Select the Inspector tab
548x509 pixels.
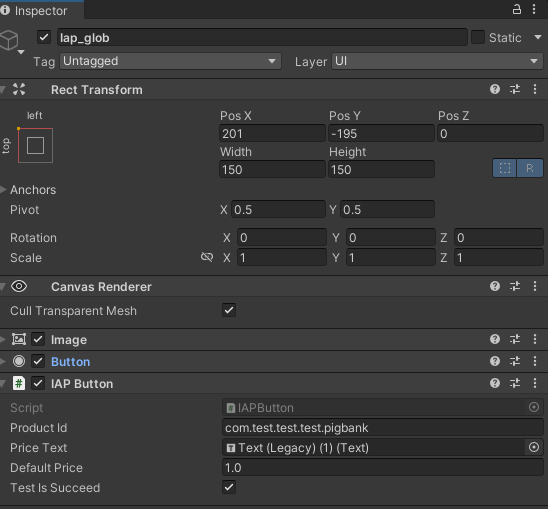tap(41, 10)
